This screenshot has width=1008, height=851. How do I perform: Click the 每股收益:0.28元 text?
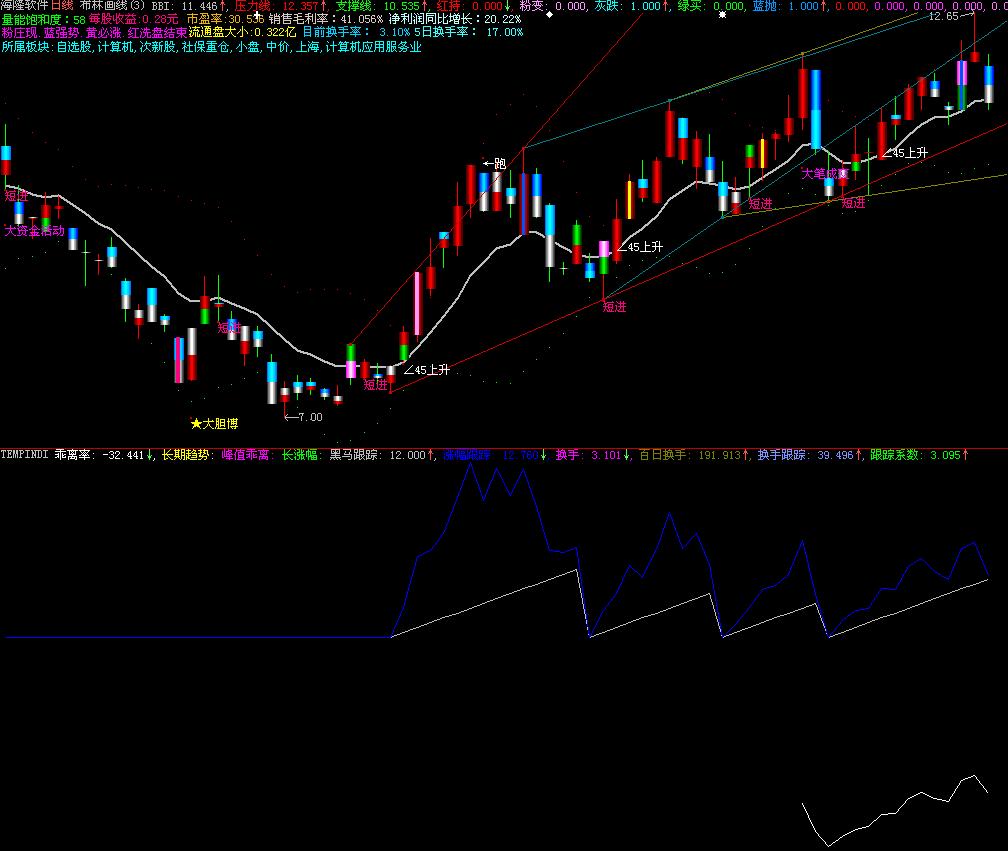[x=133, y=19]
